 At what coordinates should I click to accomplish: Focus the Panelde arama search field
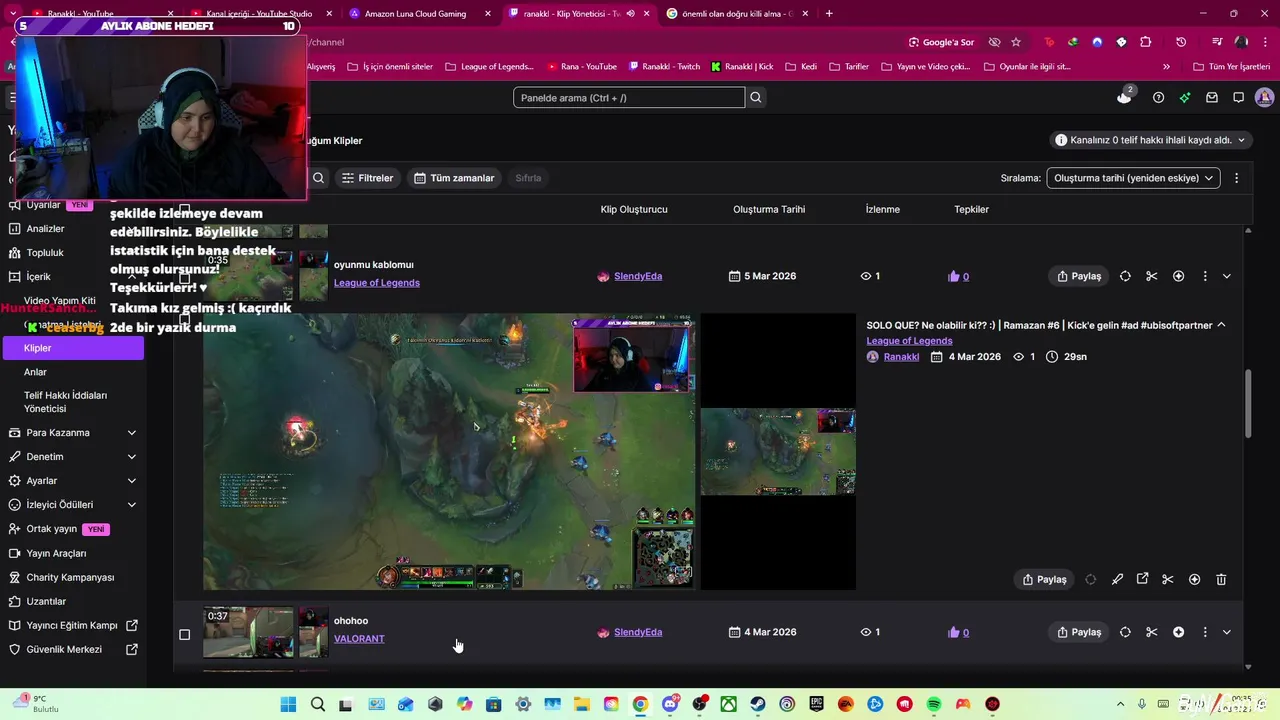(x=629, y=97)
